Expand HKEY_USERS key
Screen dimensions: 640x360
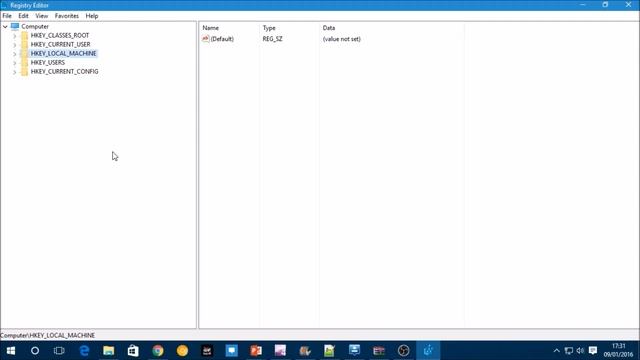tap(15, 63)
